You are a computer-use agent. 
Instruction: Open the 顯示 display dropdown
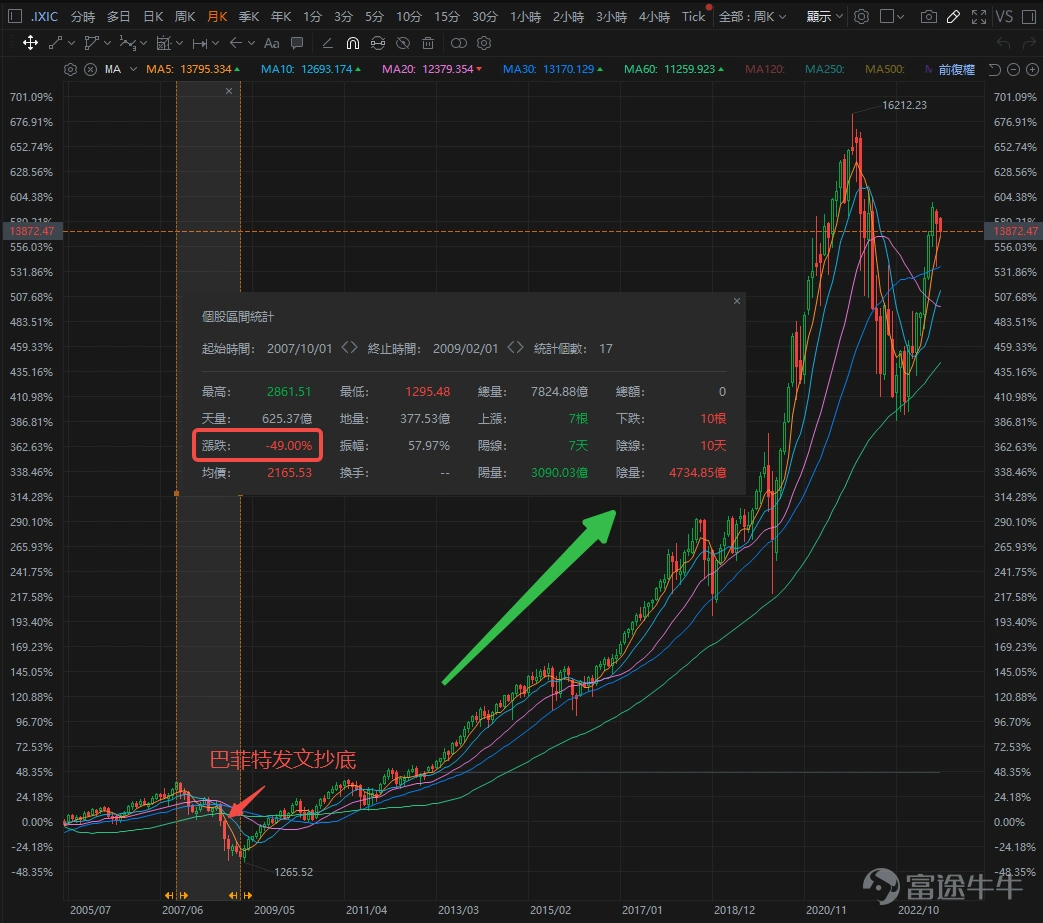[x=825, y=17]
